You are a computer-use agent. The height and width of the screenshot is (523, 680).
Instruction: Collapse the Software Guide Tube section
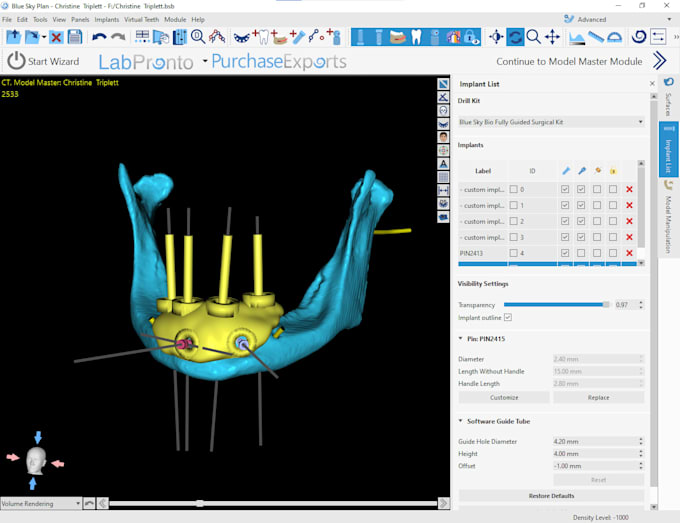pos(461,421)
